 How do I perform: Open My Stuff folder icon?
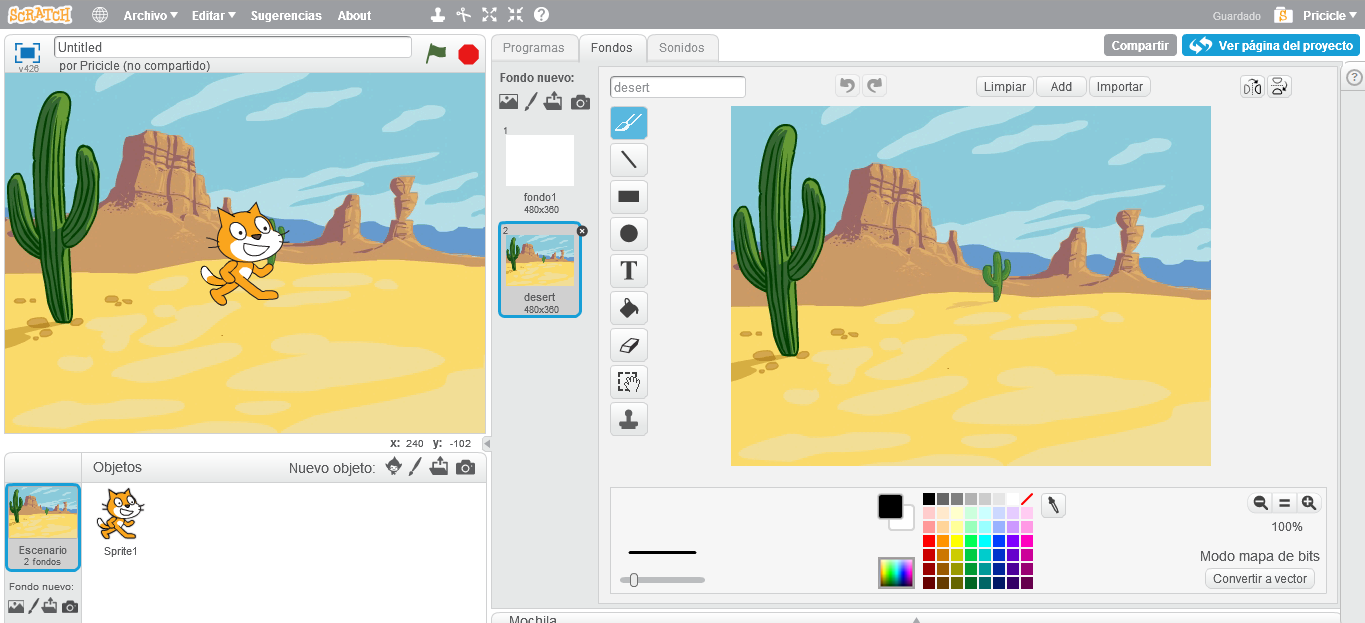[x=1284, y=15]
